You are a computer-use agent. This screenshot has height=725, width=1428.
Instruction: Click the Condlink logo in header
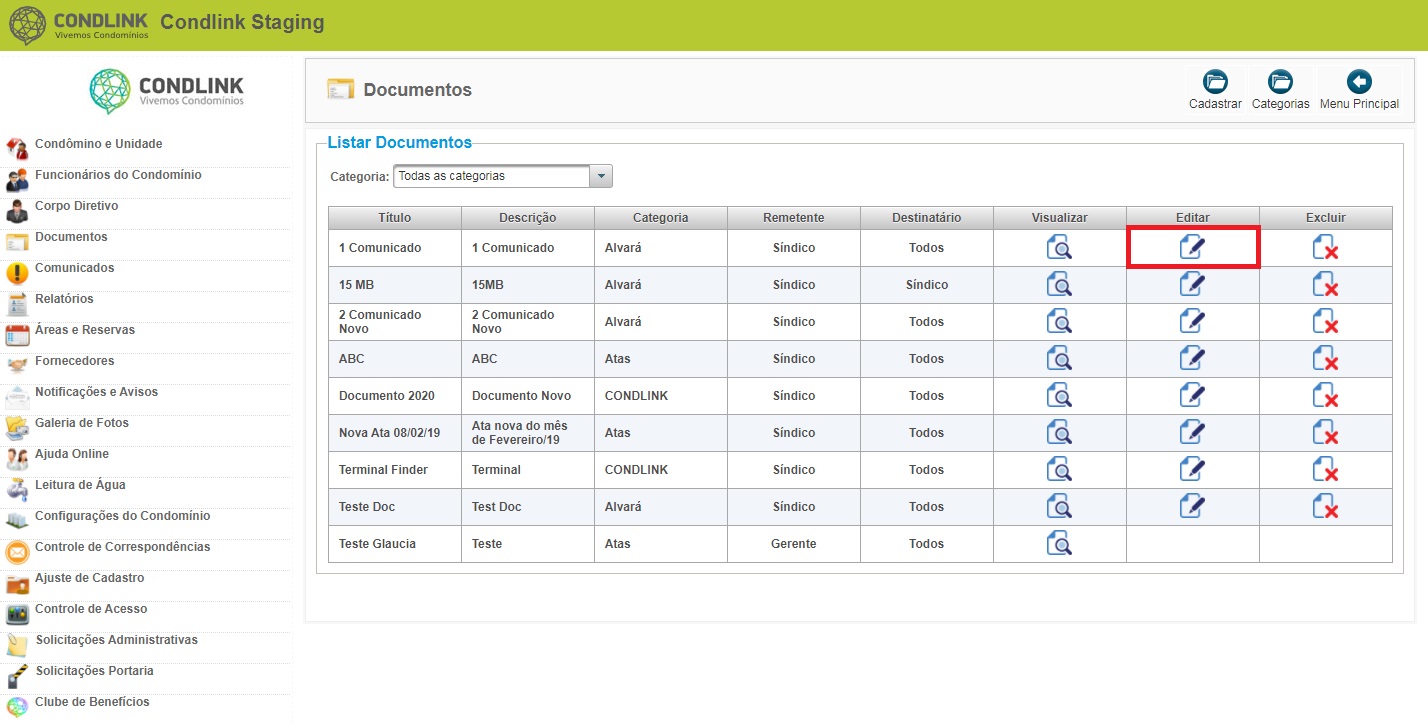(78, 24)
